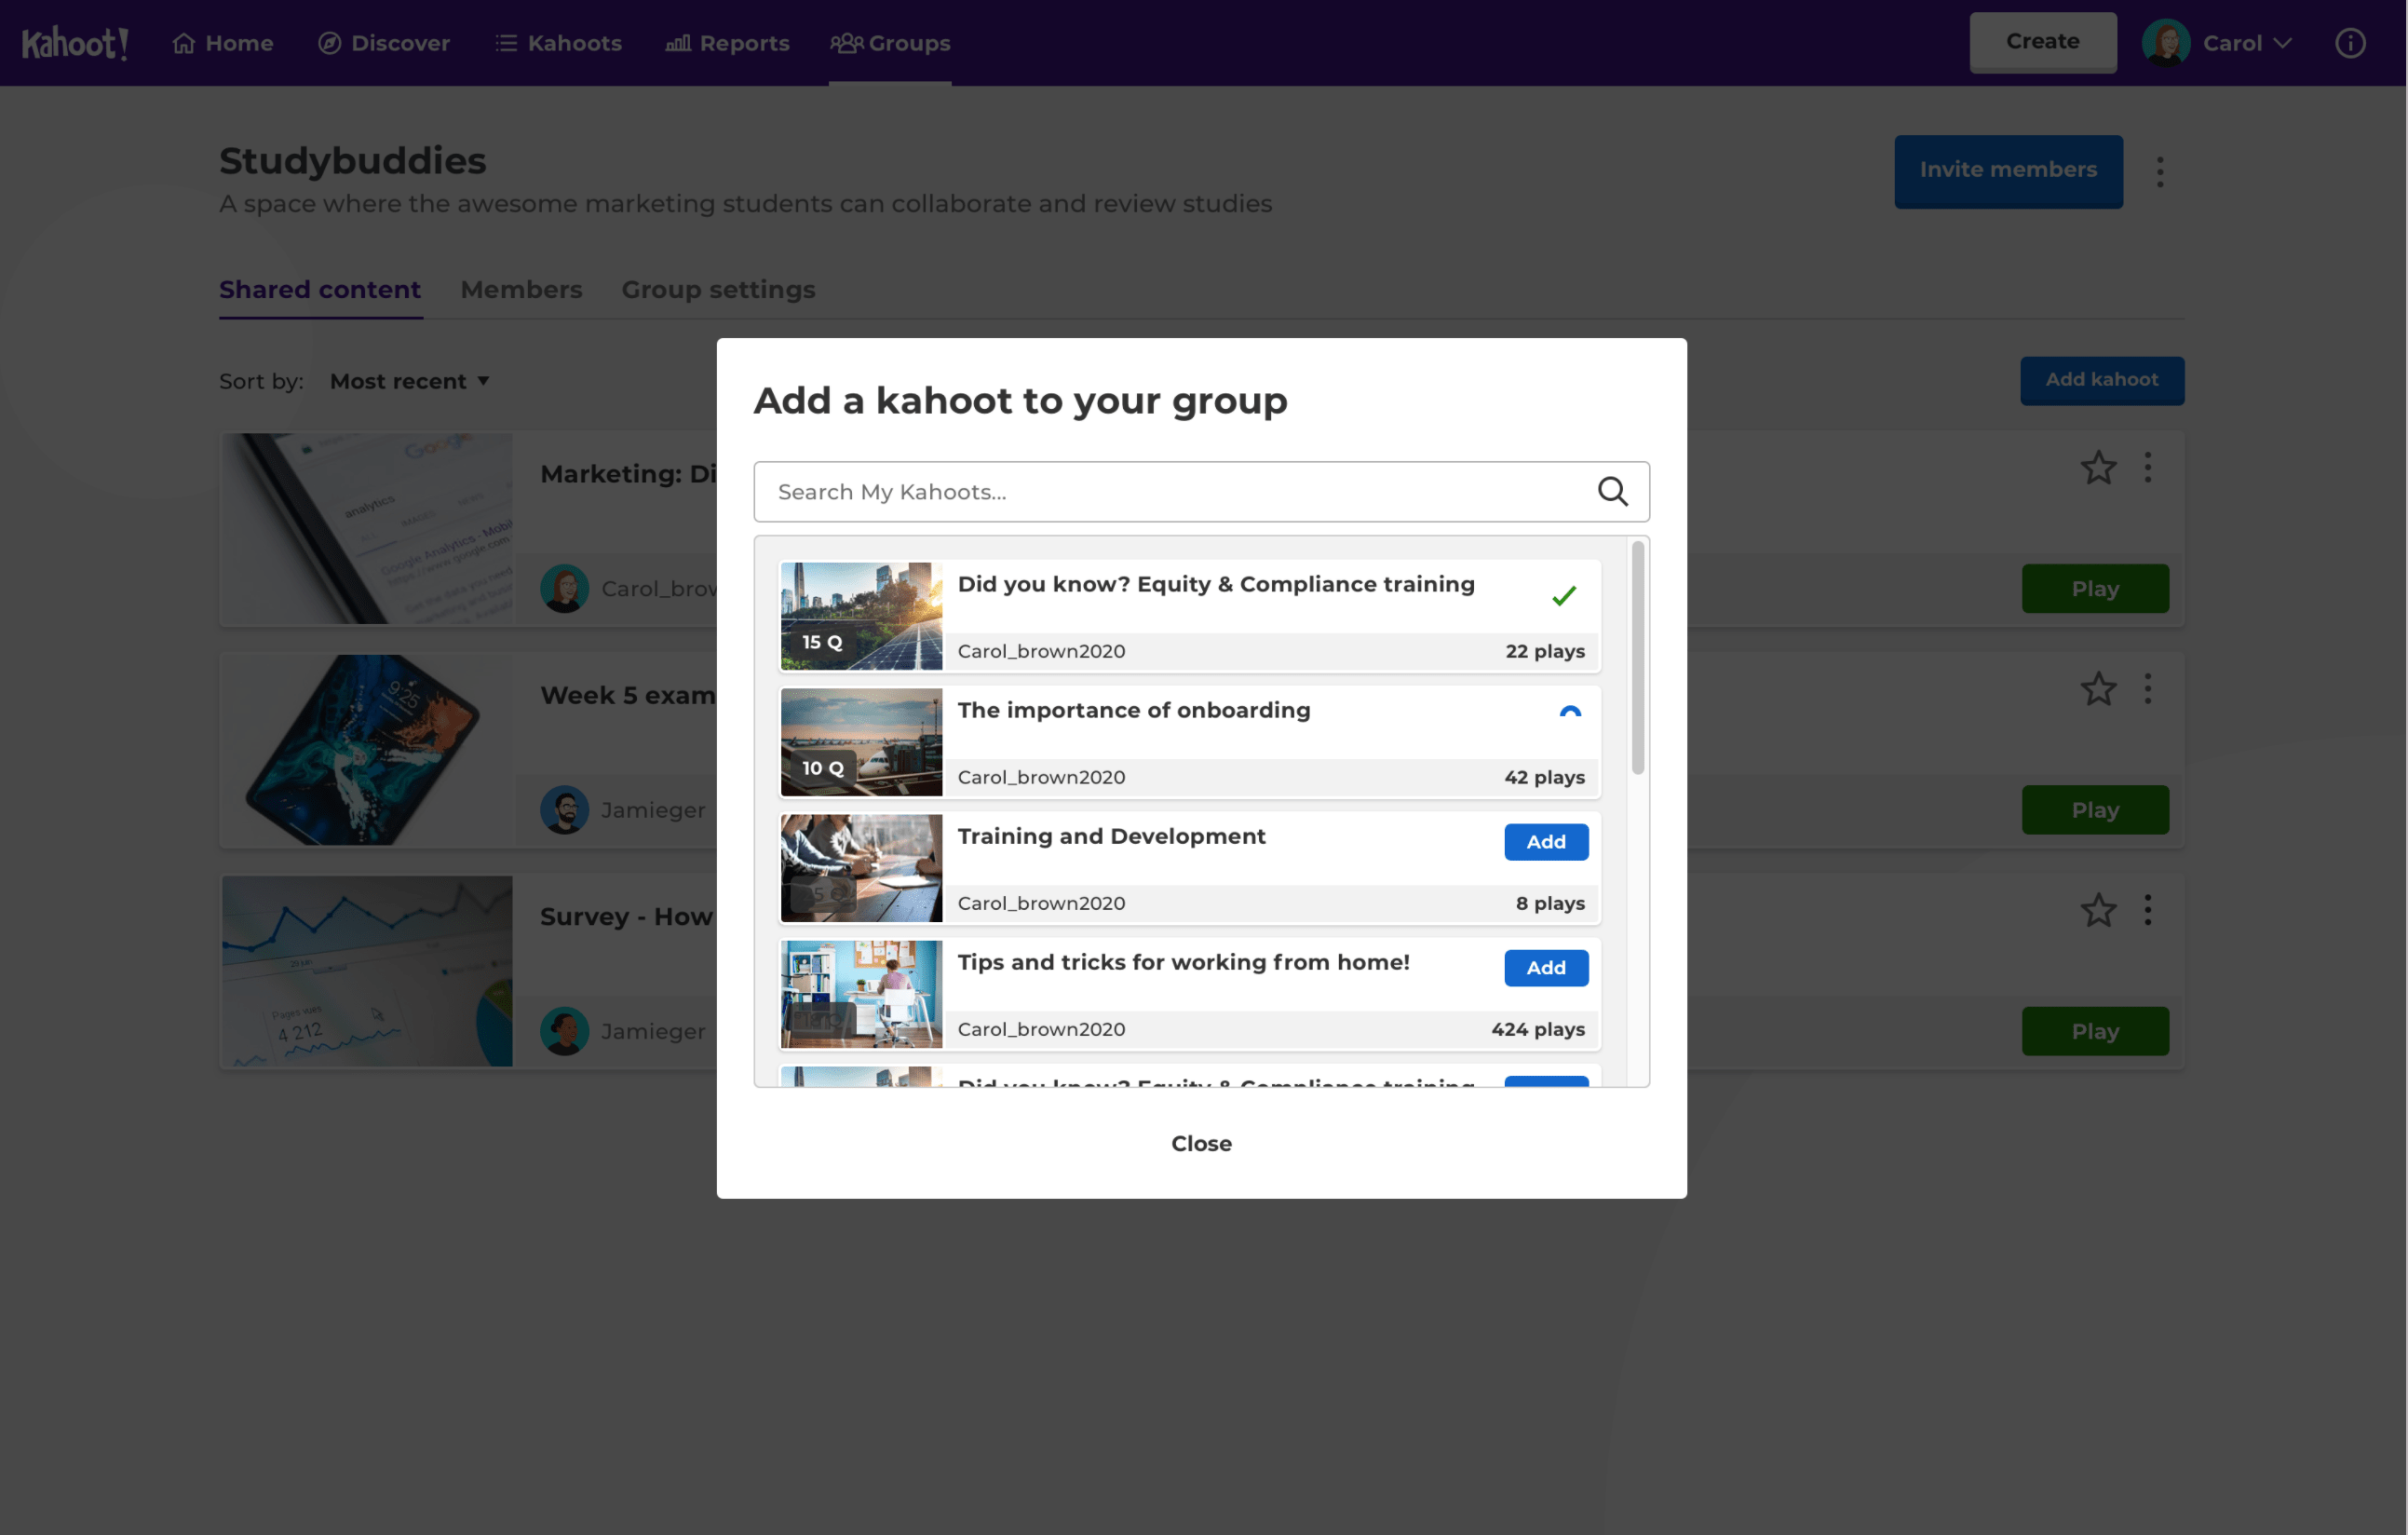Expand the Carol account menu chevron
This screenshot has width=2408, height=1535.
tap(2283, 42)
